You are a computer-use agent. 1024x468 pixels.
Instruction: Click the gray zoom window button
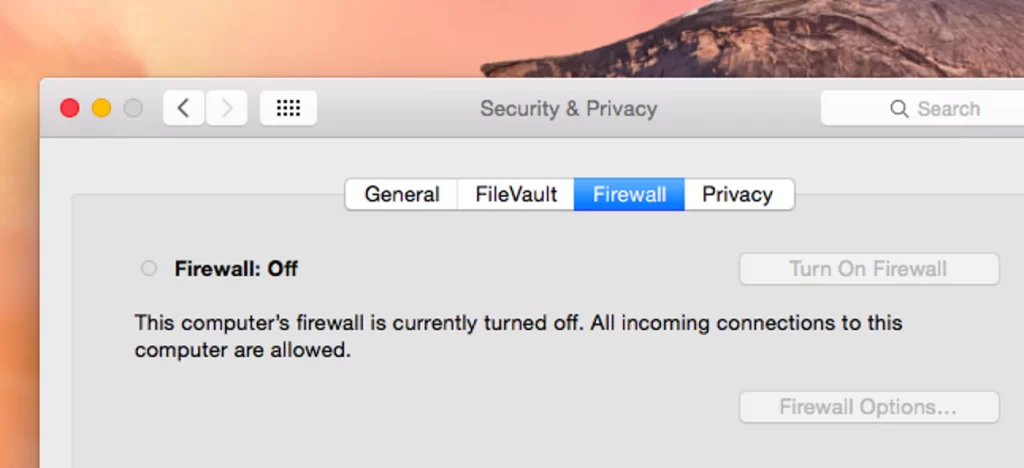[133, 108]
